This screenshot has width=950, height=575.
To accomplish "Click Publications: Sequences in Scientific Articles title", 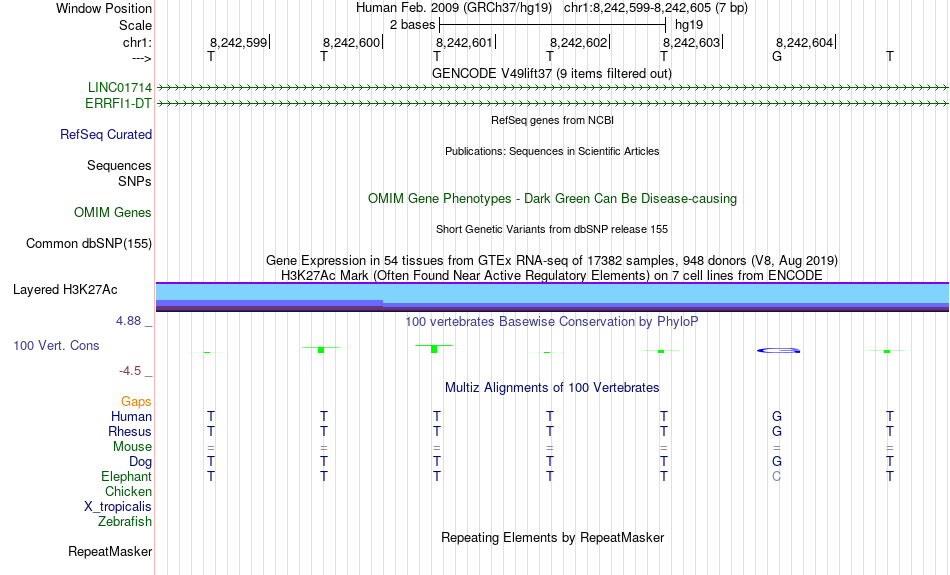I will [552, 151].
